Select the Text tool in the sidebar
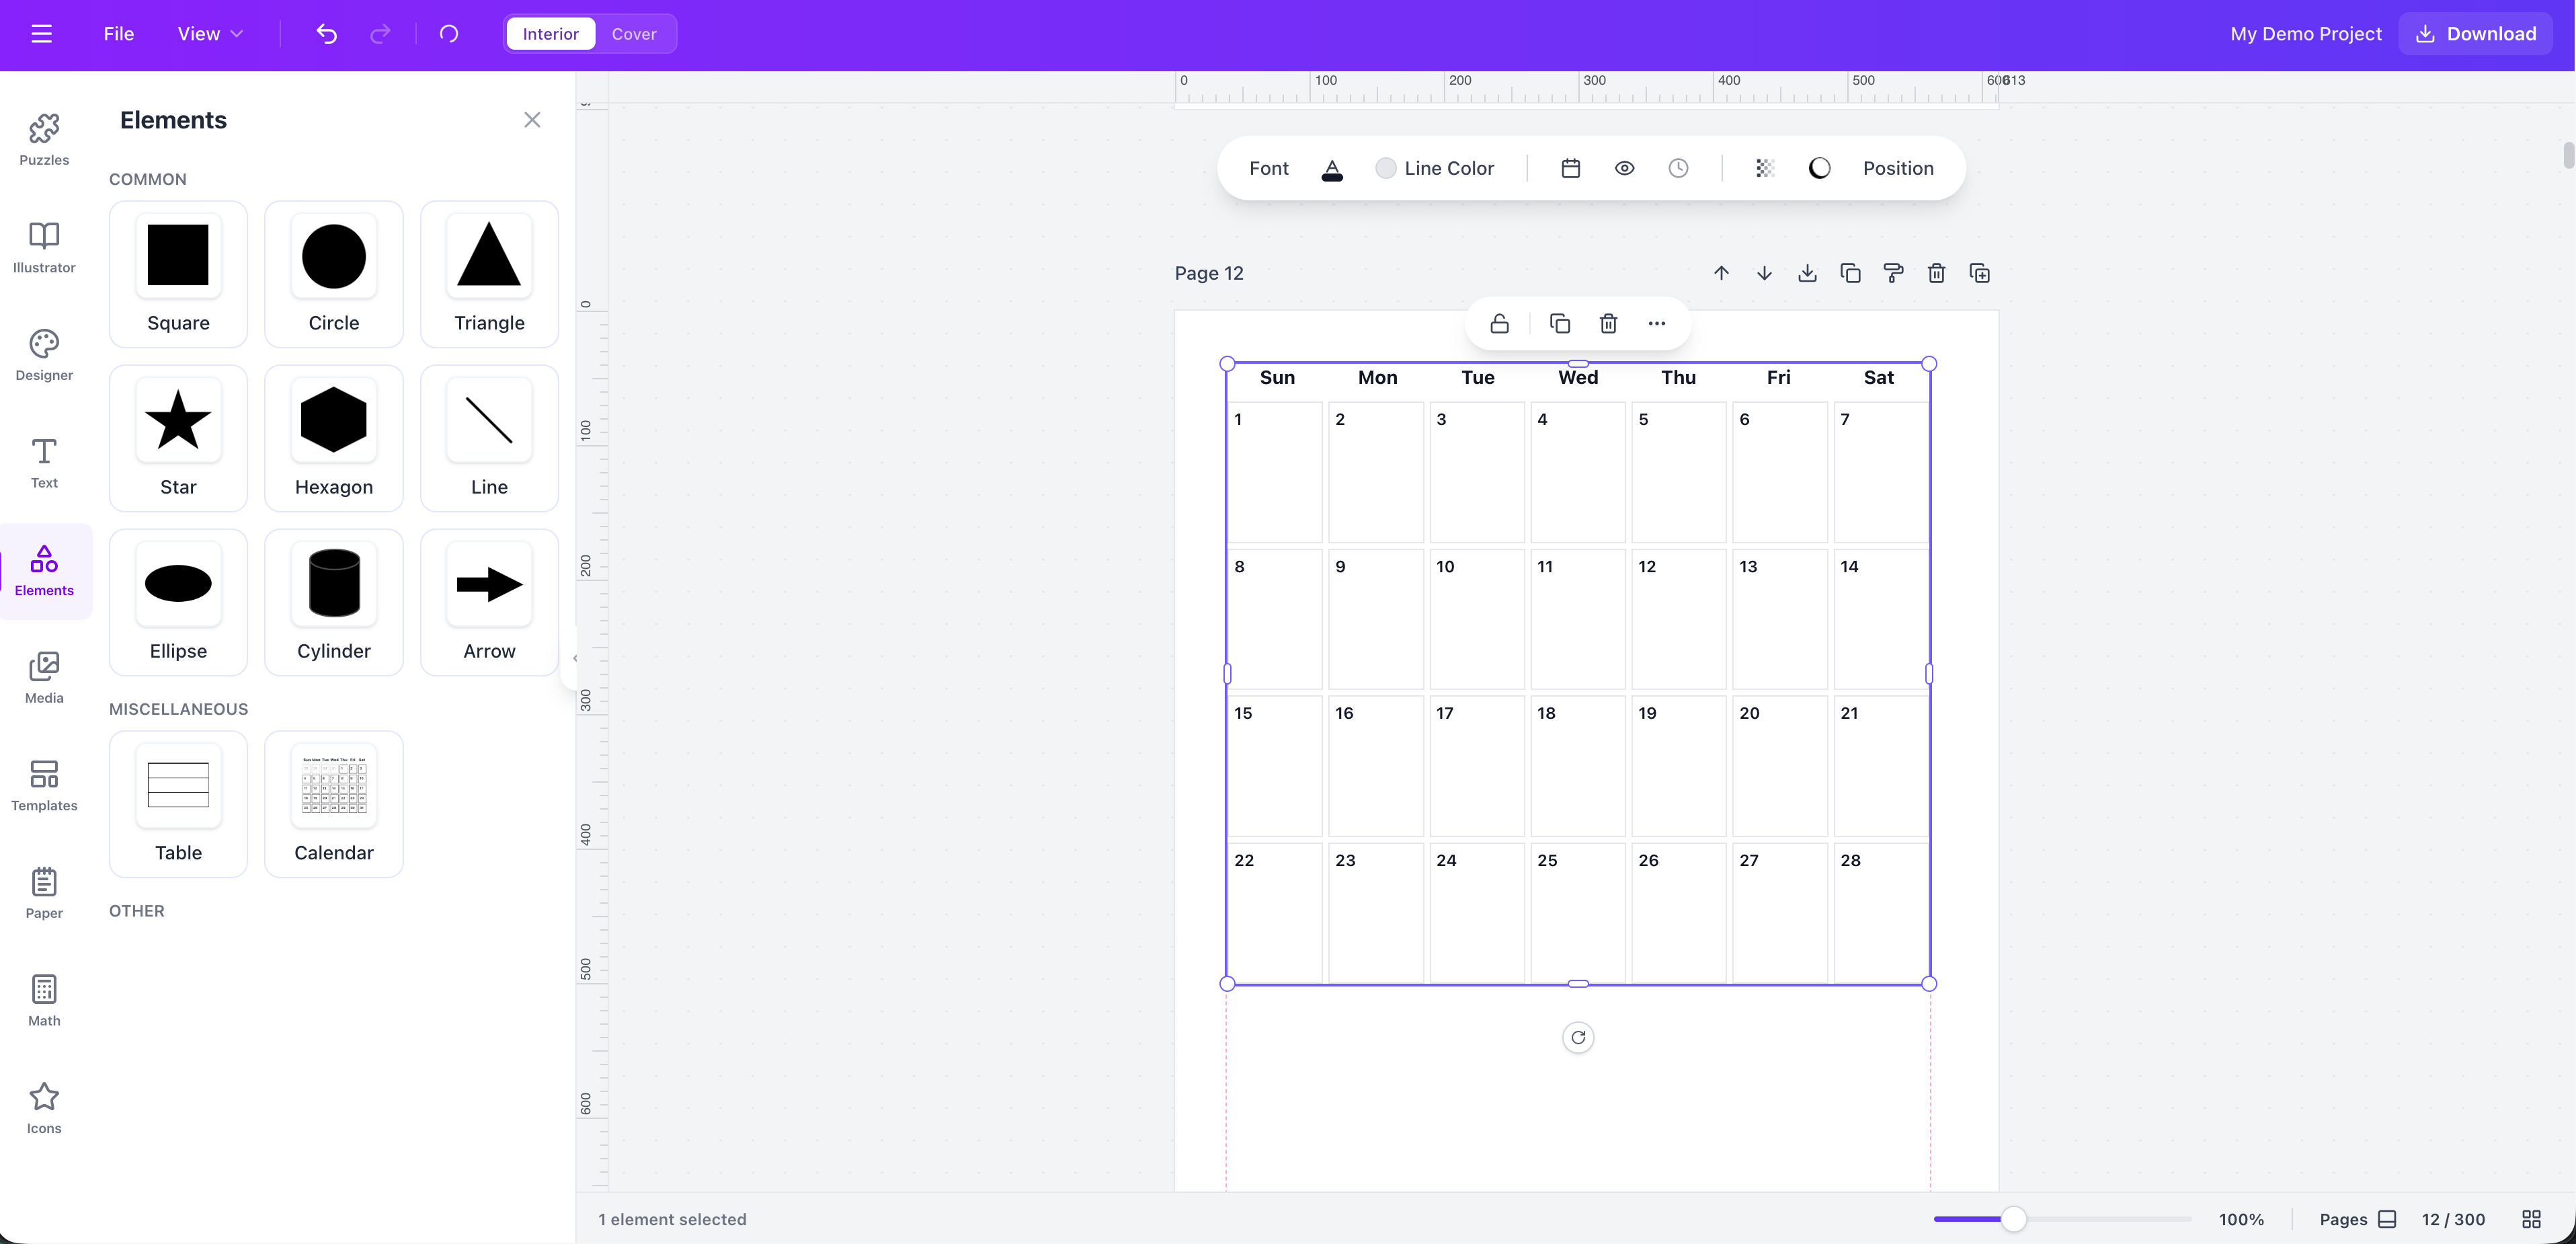 coord(44,462)
